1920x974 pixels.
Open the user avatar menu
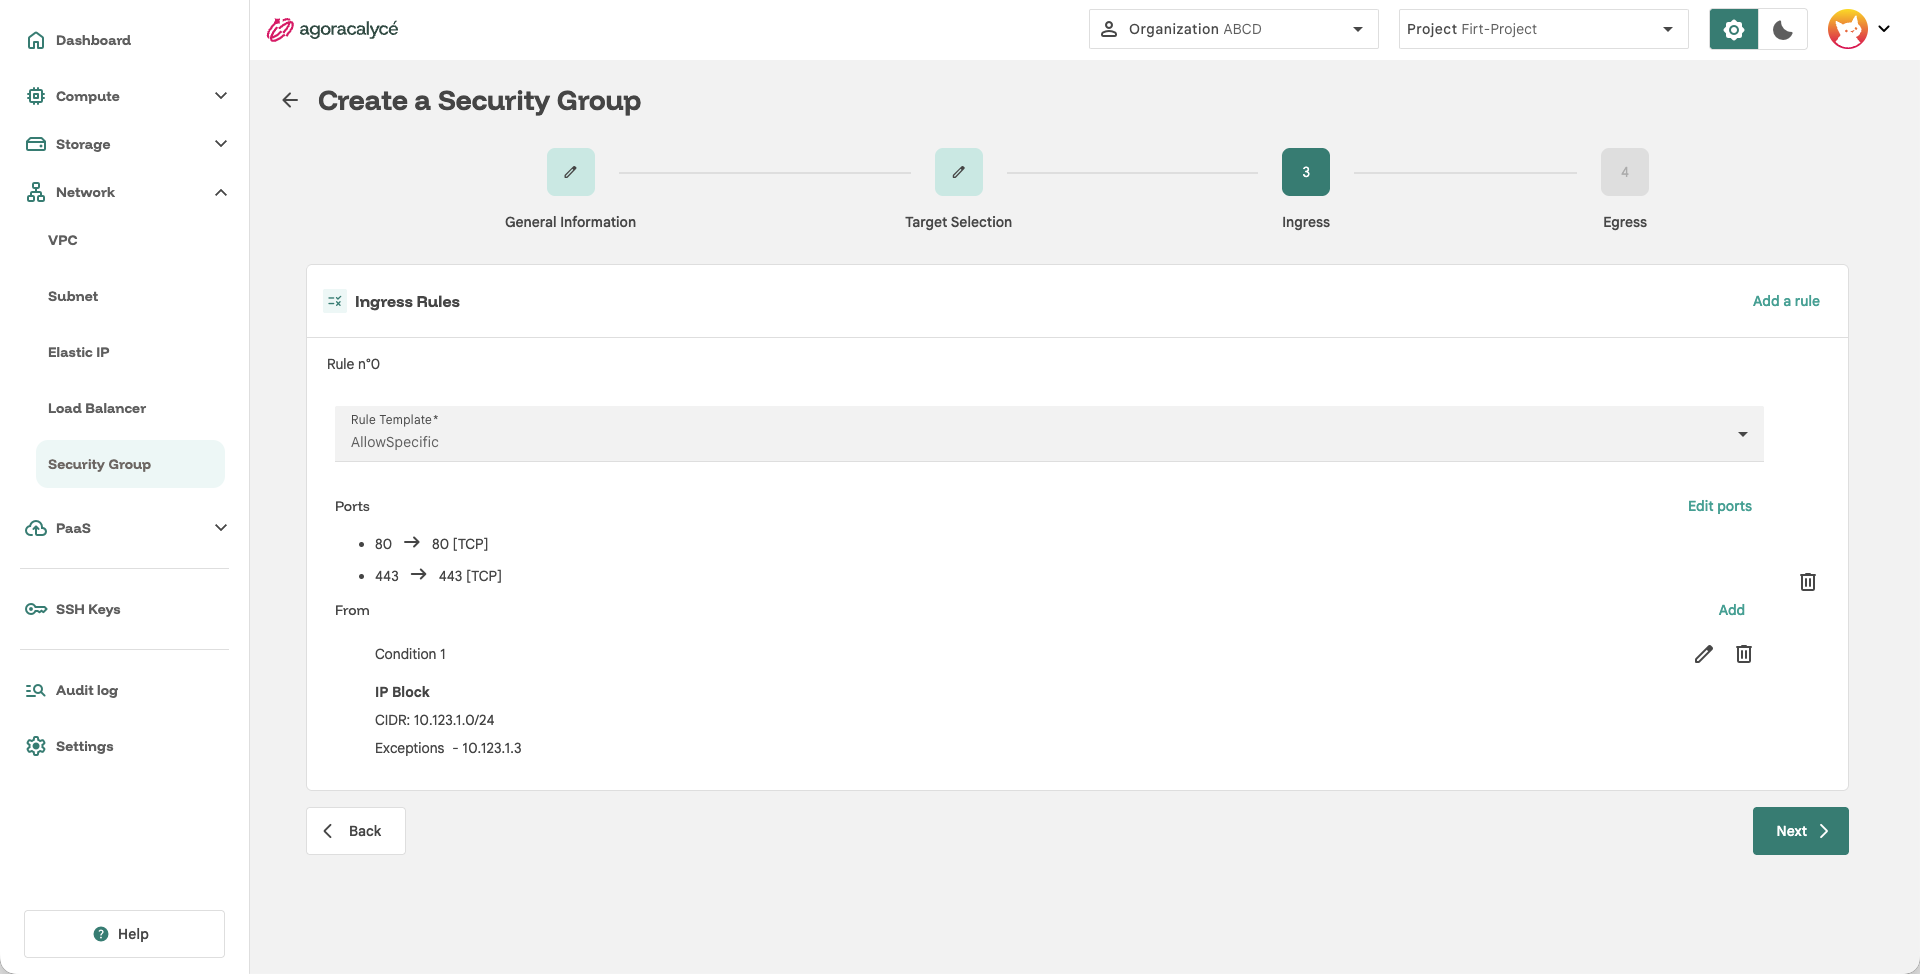1848,29
